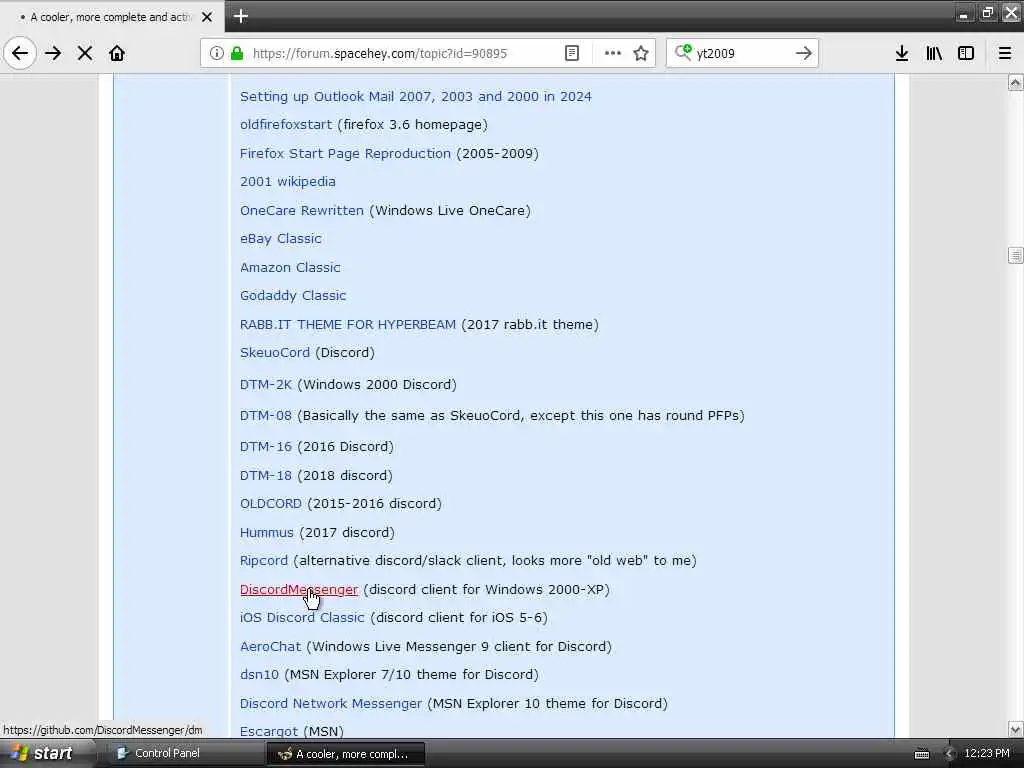The width and height of the screenshot is (1024, 768).
Task: Open the Windows start button
Action: point(42,753)
